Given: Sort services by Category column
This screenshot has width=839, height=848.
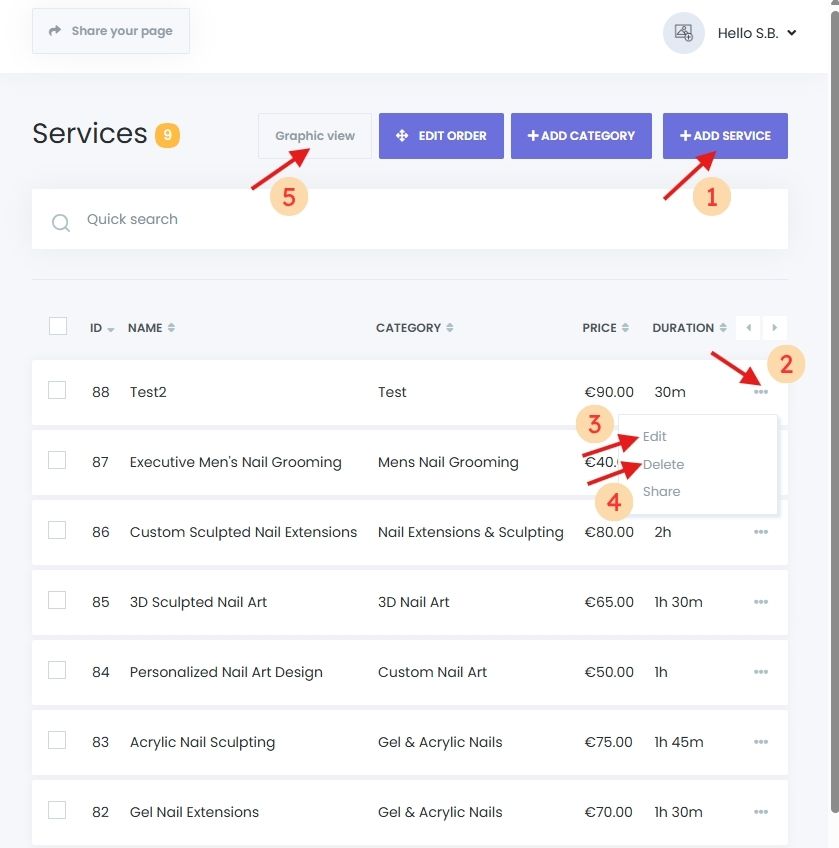Looking at the screenshot, I should point(414,328).
